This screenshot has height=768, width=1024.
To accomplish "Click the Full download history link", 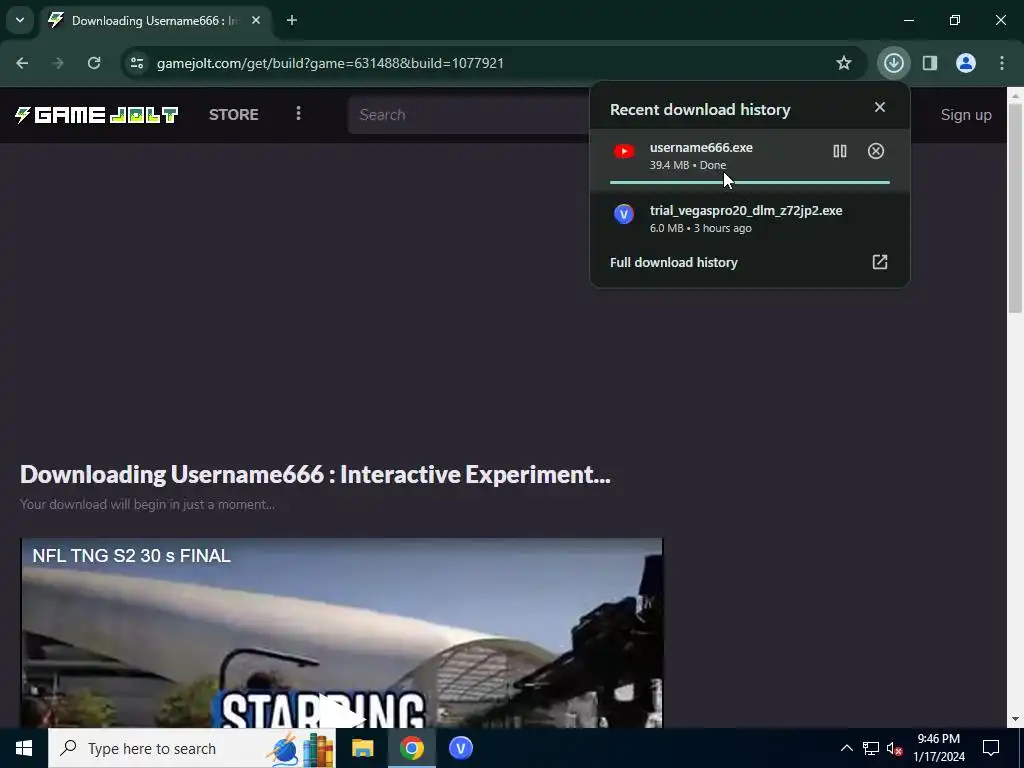I will [673, 262].
